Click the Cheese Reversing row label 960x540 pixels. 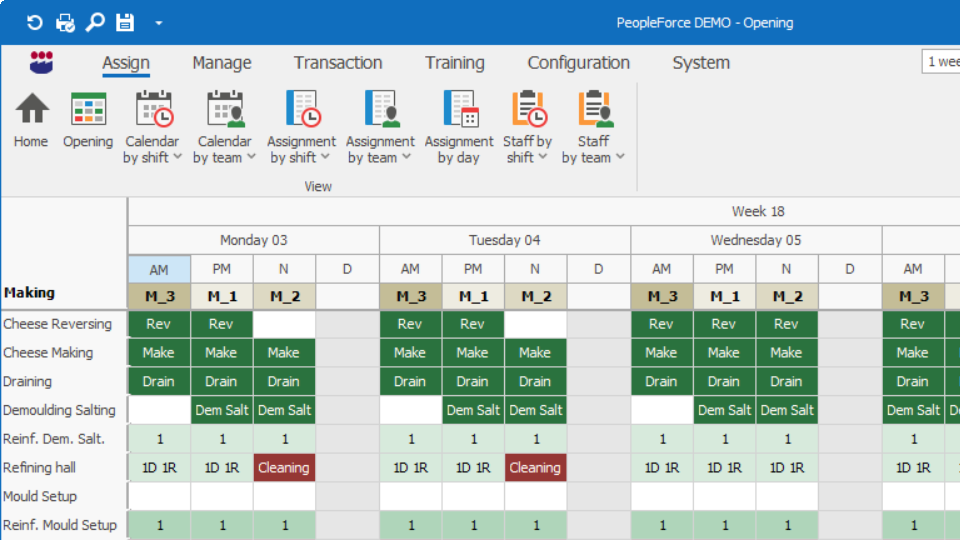(x=58, y=324)
